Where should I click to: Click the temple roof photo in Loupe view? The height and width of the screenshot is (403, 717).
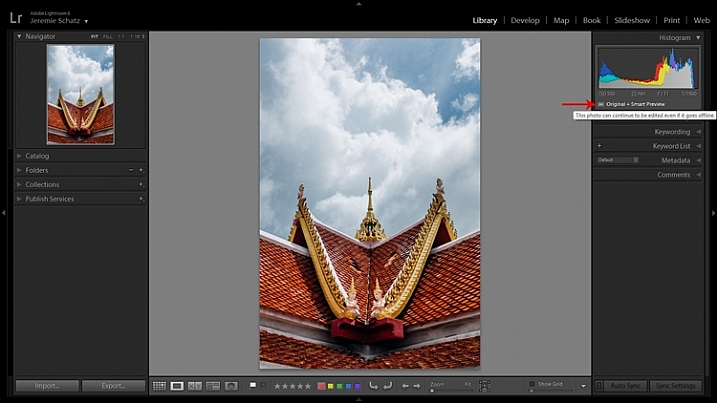point(370,203)
